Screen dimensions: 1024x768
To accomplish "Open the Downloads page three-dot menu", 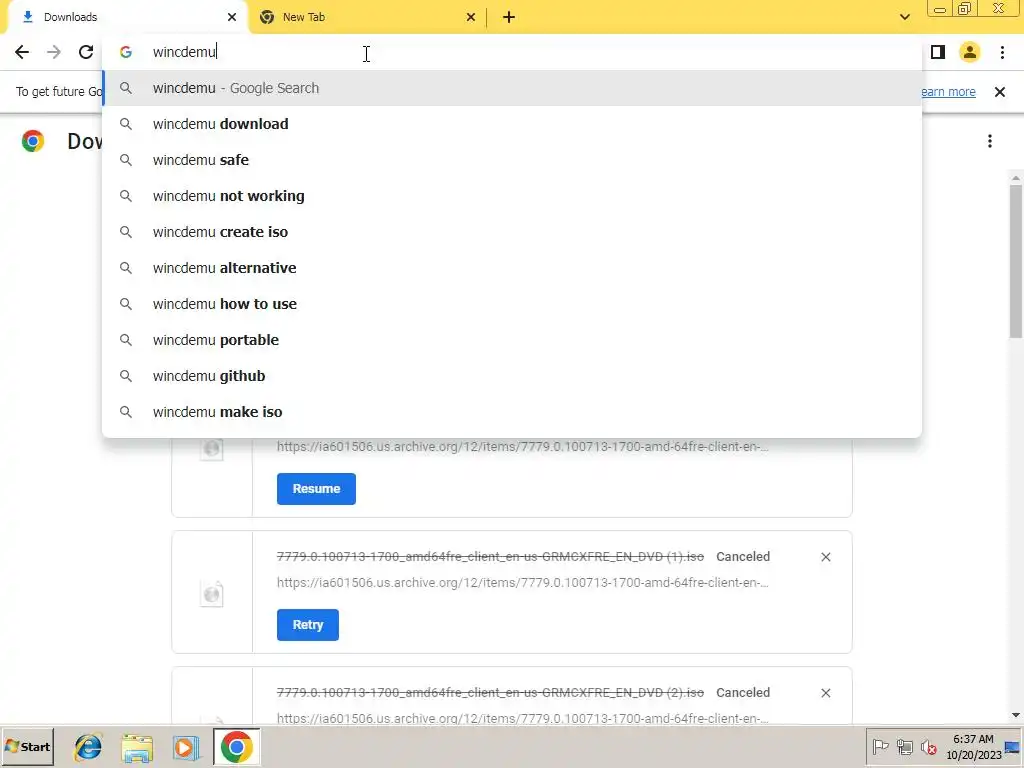I will coord(990,141).
